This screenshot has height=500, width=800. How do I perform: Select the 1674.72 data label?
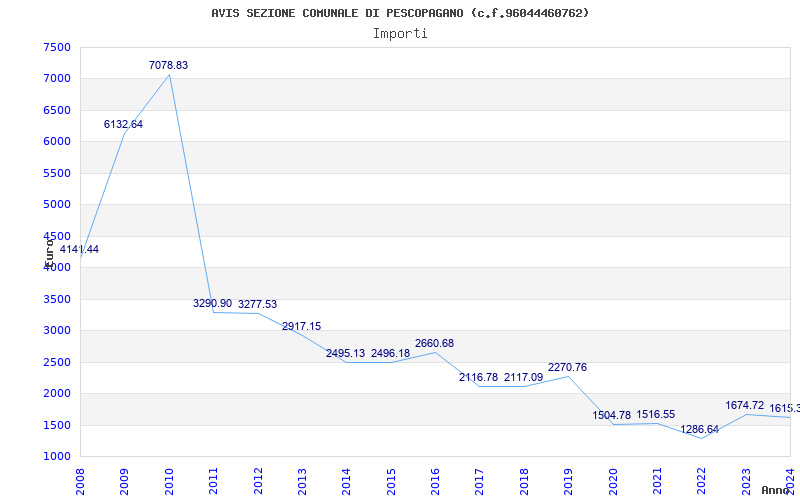pos(744,406)
